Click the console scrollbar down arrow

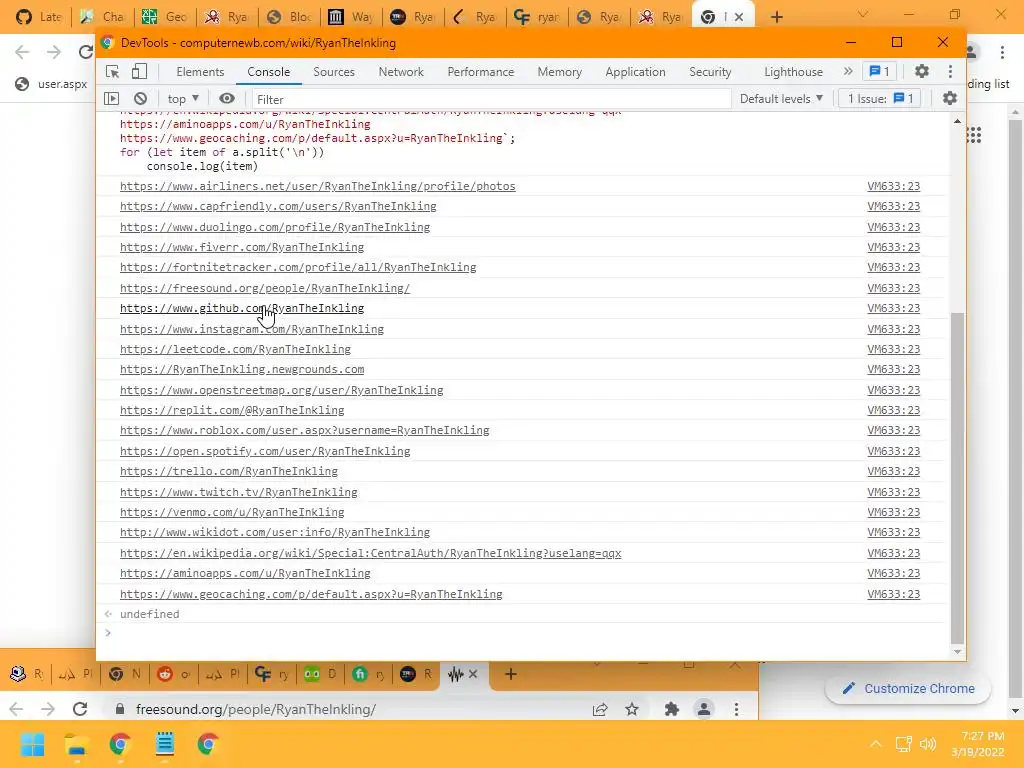(x=957, y=652)
